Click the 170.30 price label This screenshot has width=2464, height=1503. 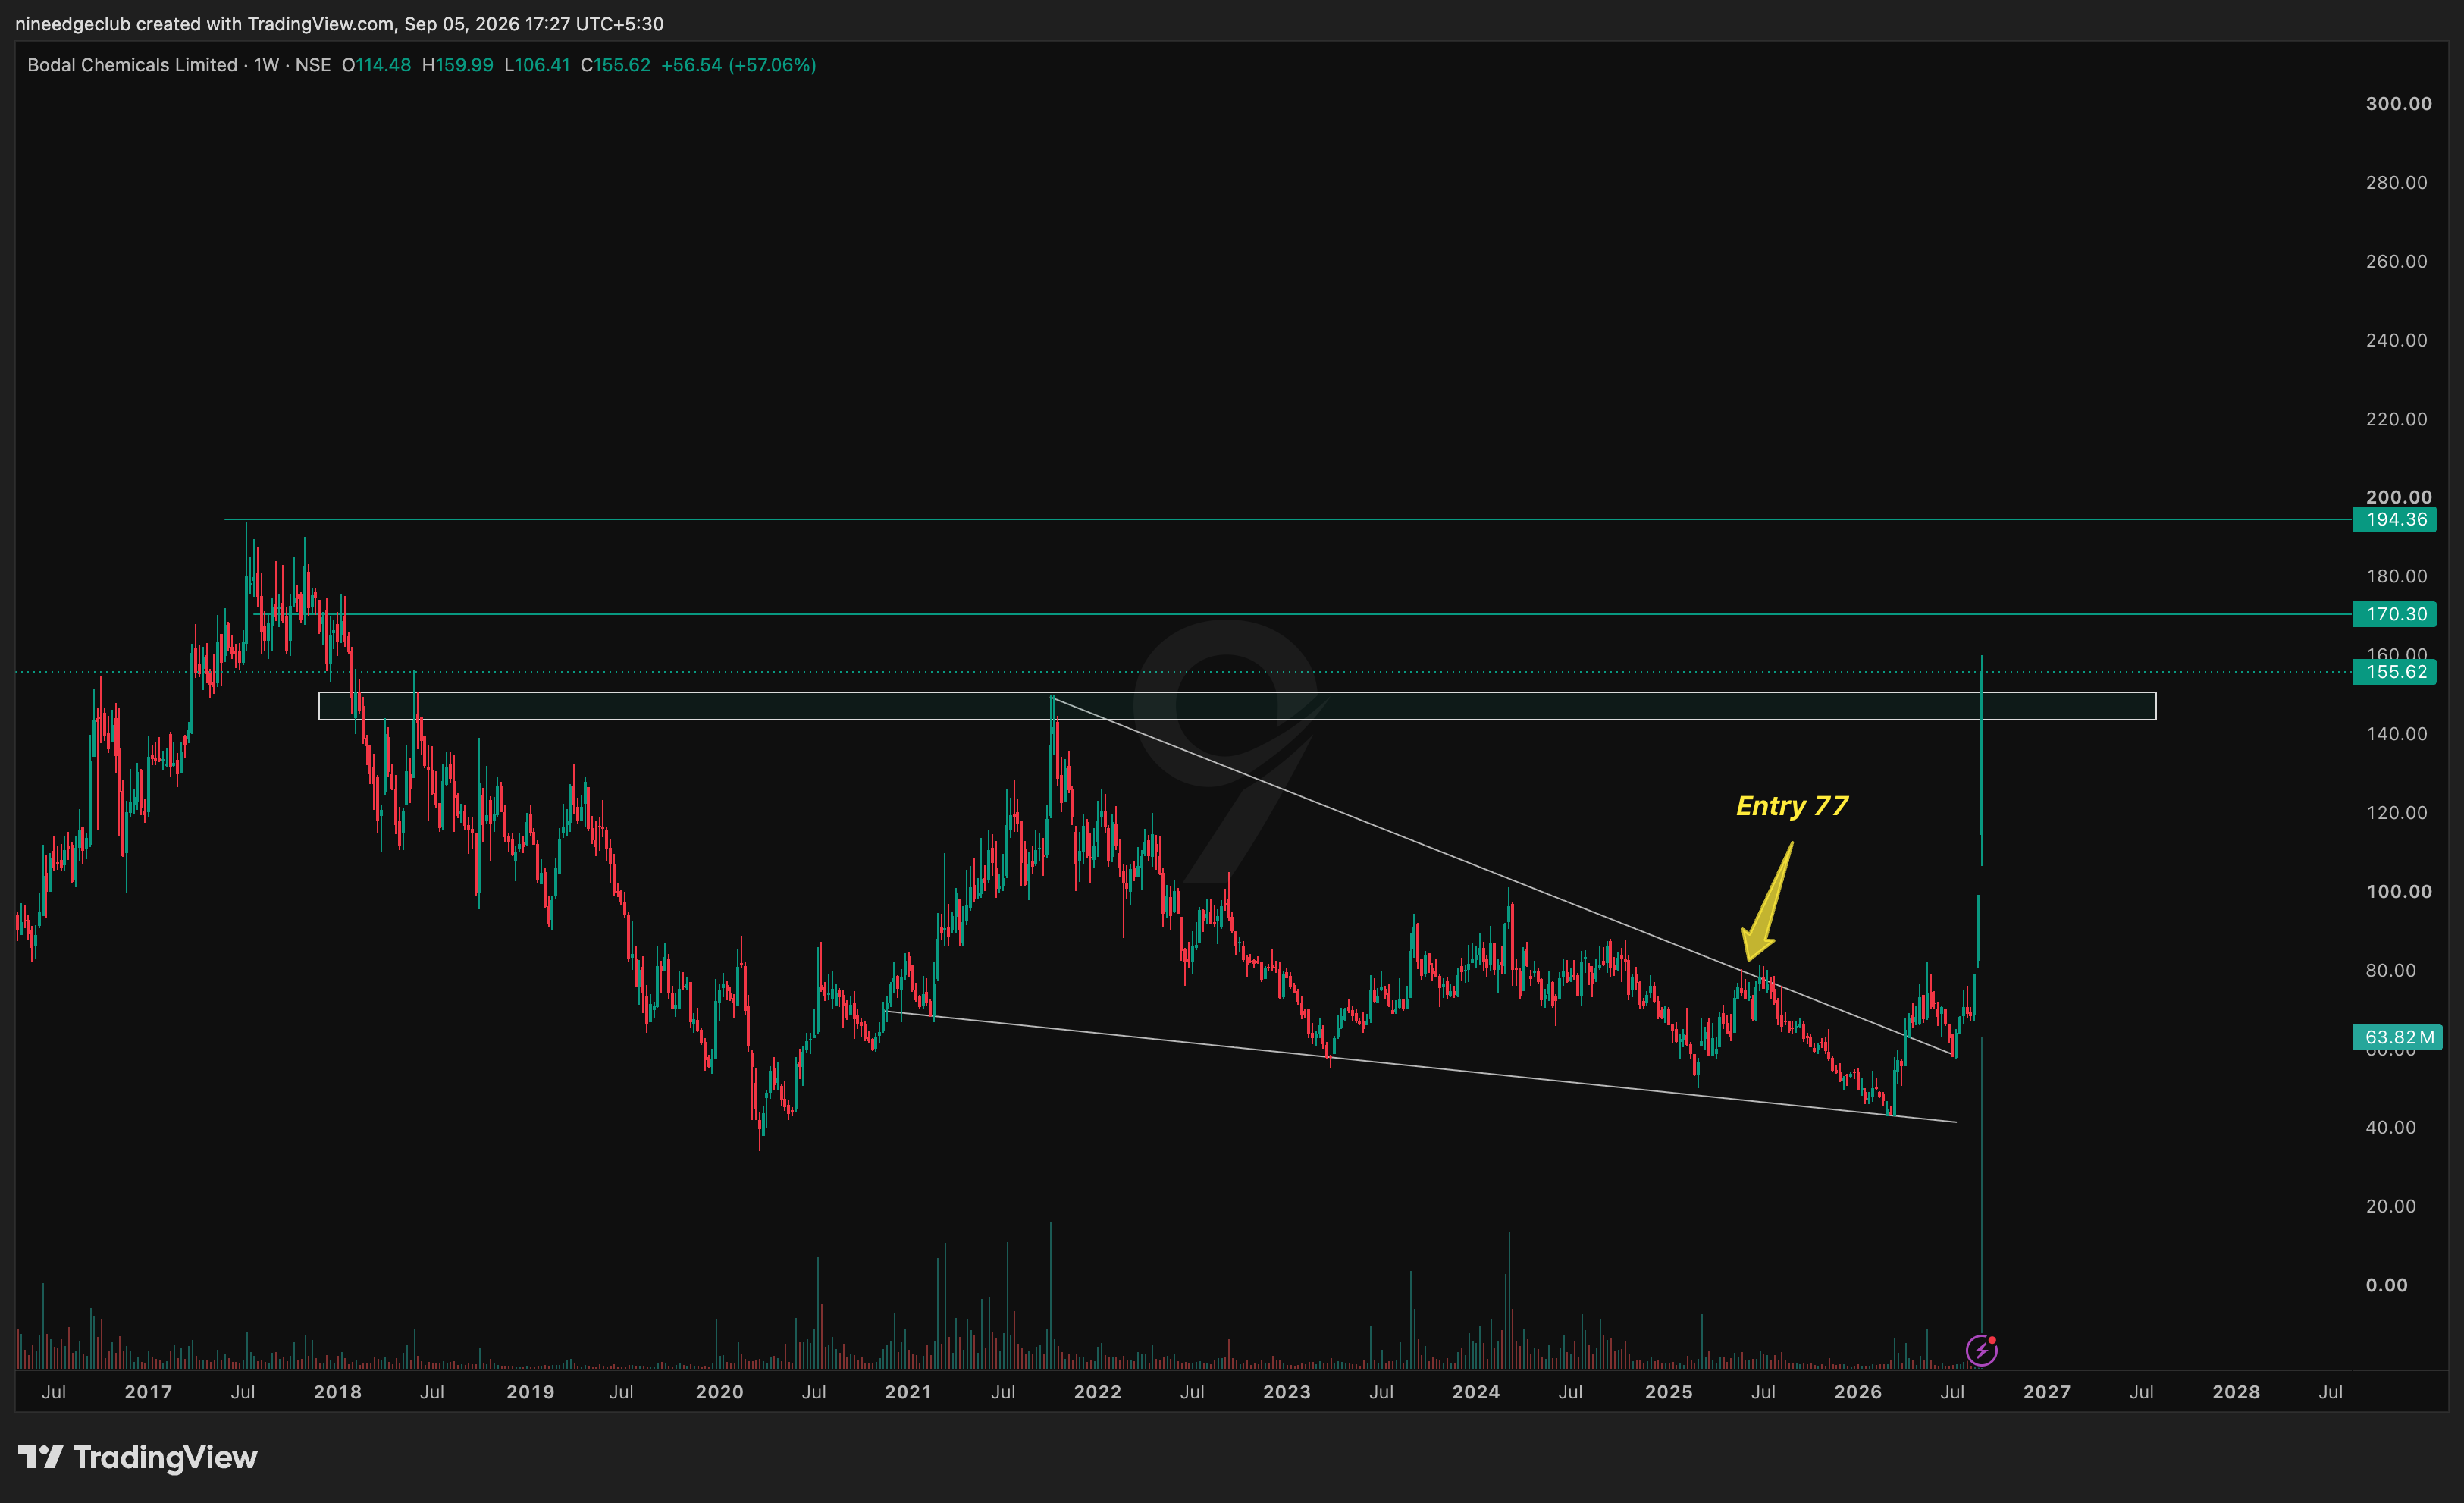pyautogui.click(x=2395, y=614)
